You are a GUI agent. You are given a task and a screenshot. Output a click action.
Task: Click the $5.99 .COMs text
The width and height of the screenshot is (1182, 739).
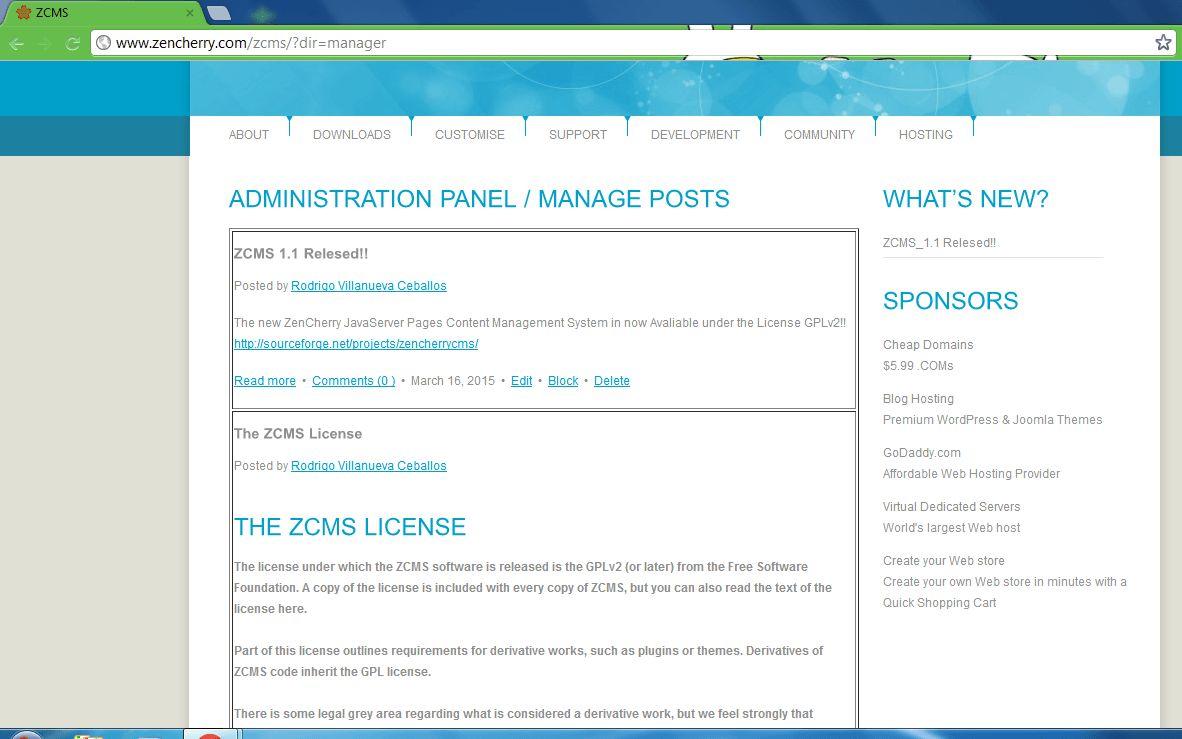[x=918, y=366]
